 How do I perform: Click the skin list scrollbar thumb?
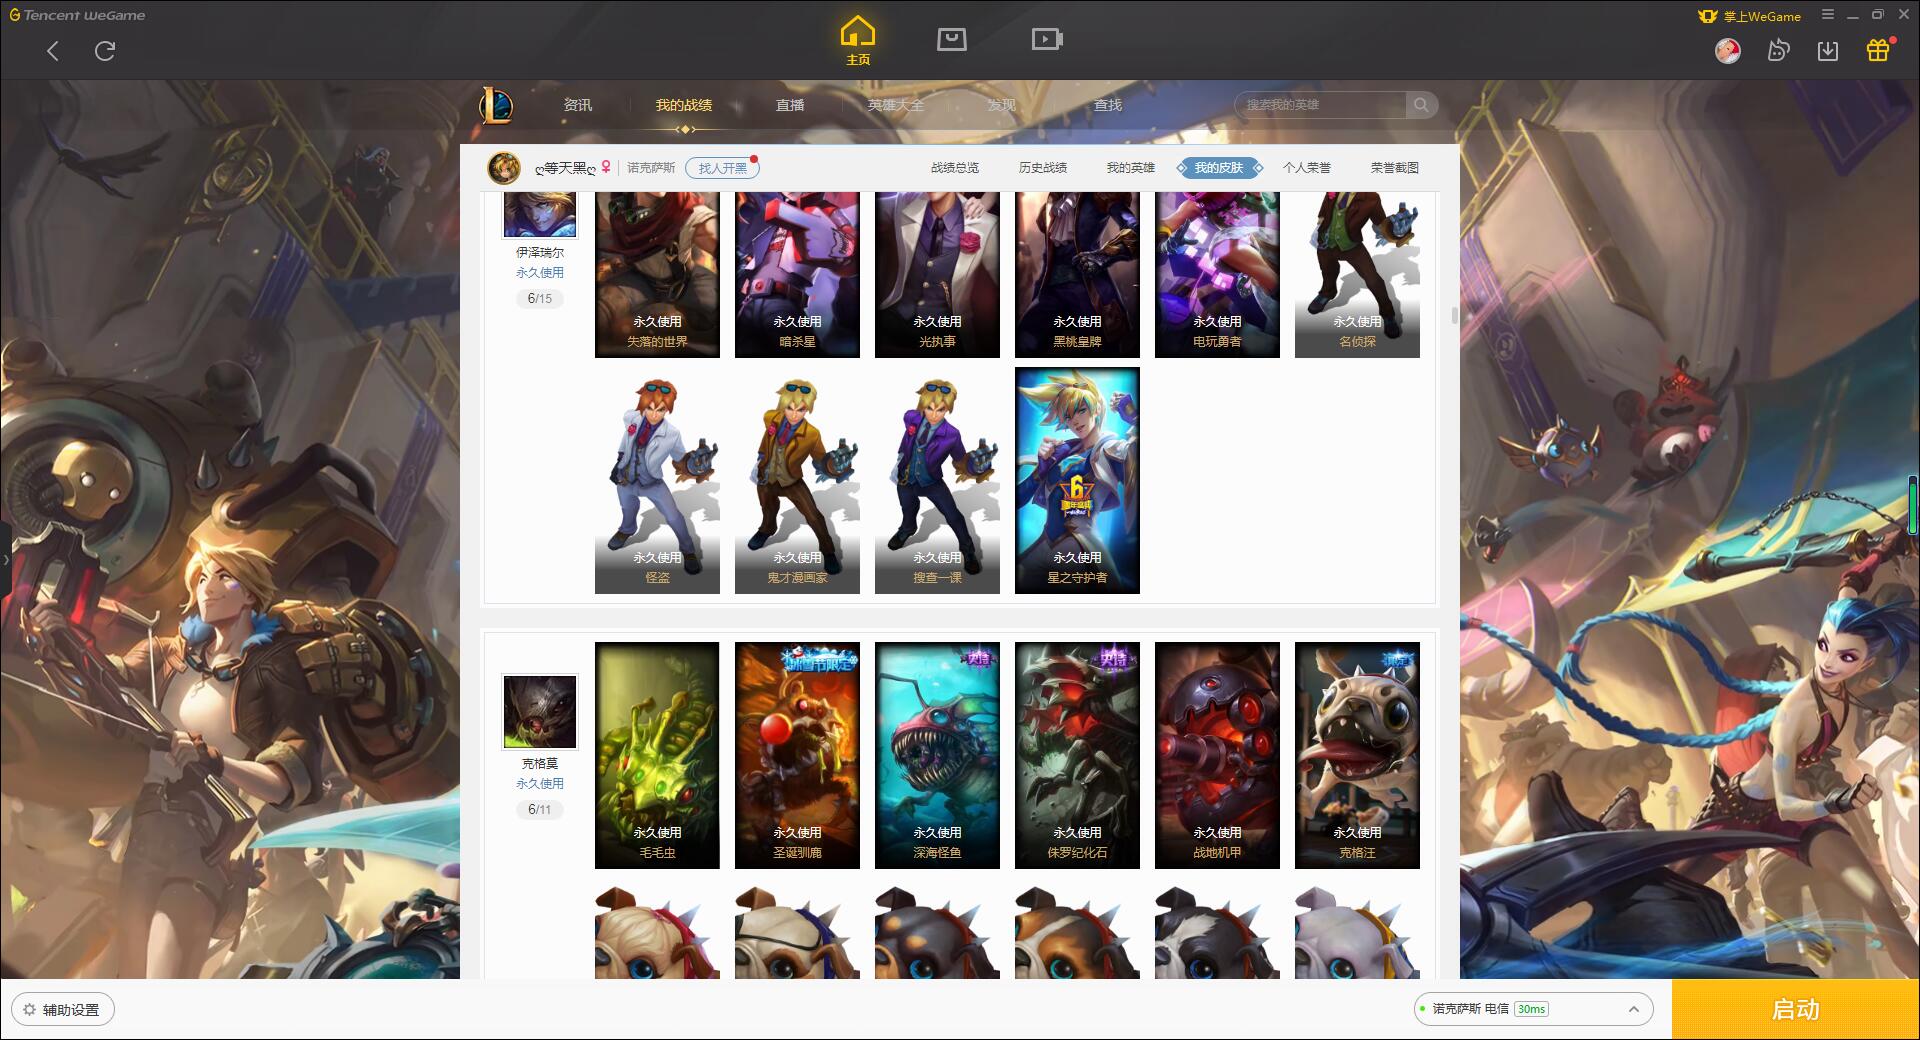(x=1454, y=316)
